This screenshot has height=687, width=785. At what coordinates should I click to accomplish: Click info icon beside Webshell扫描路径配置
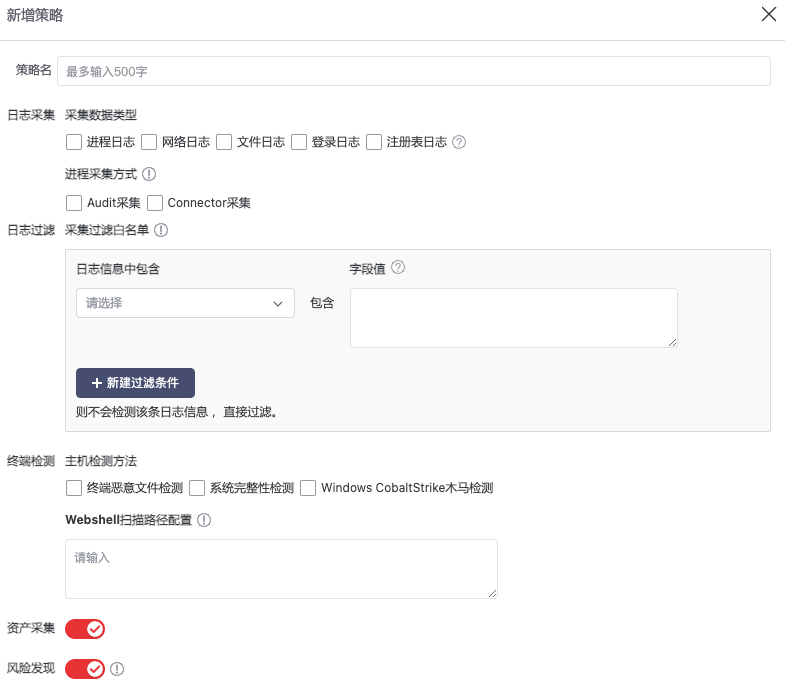click(204, 520)
